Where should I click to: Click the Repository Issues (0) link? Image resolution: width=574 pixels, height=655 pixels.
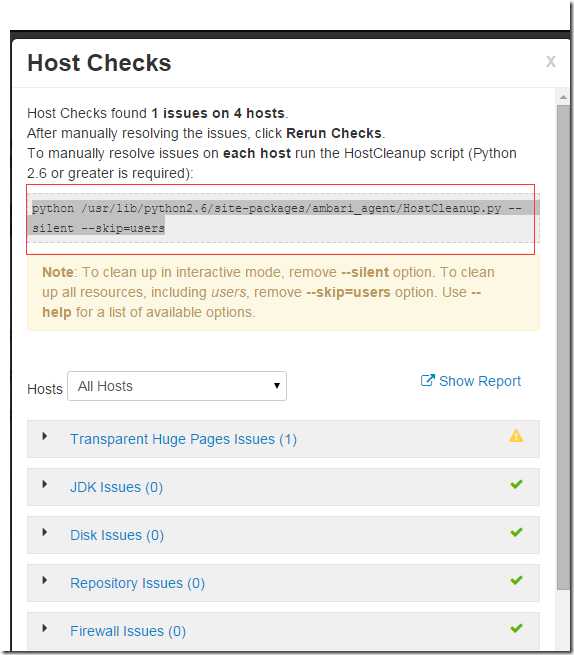coord(137,584)
